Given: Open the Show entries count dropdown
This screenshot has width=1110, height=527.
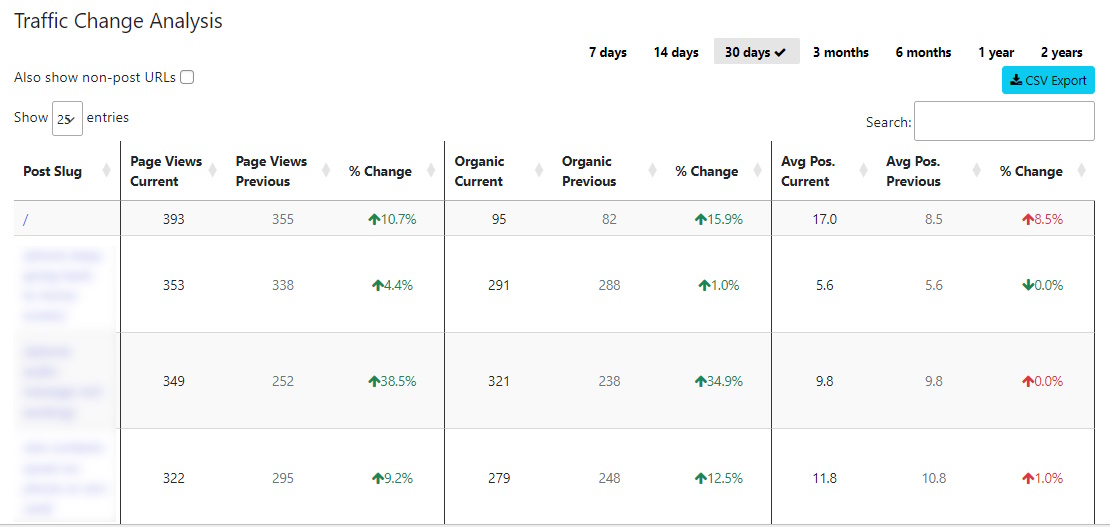Looking at the screenshot, I should 67,119.
